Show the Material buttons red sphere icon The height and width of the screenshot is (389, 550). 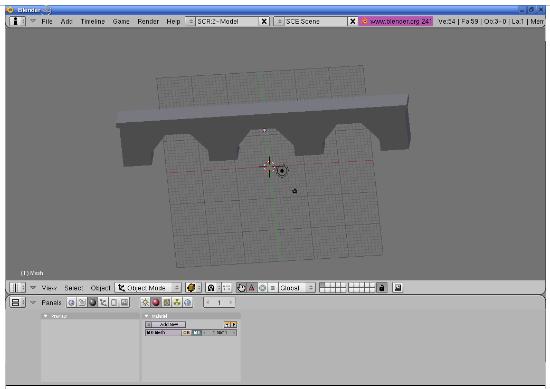coord(156,302)
